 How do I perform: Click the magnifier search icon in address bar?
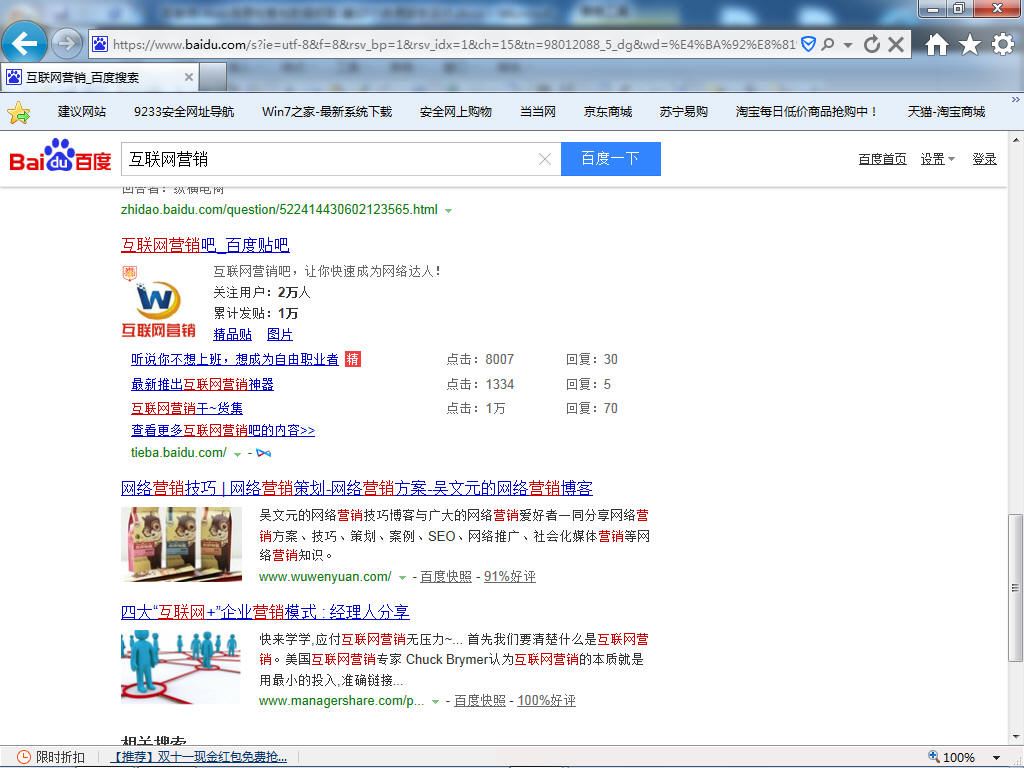[x=828, y=44]
